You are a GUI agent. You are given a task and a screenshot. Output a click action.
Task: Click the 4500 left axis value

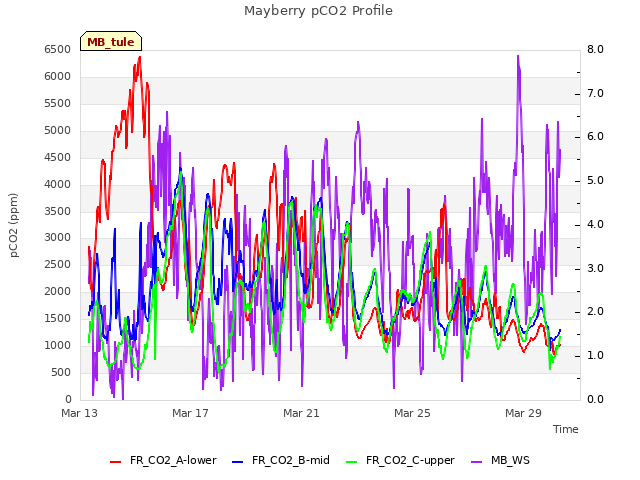58,157
